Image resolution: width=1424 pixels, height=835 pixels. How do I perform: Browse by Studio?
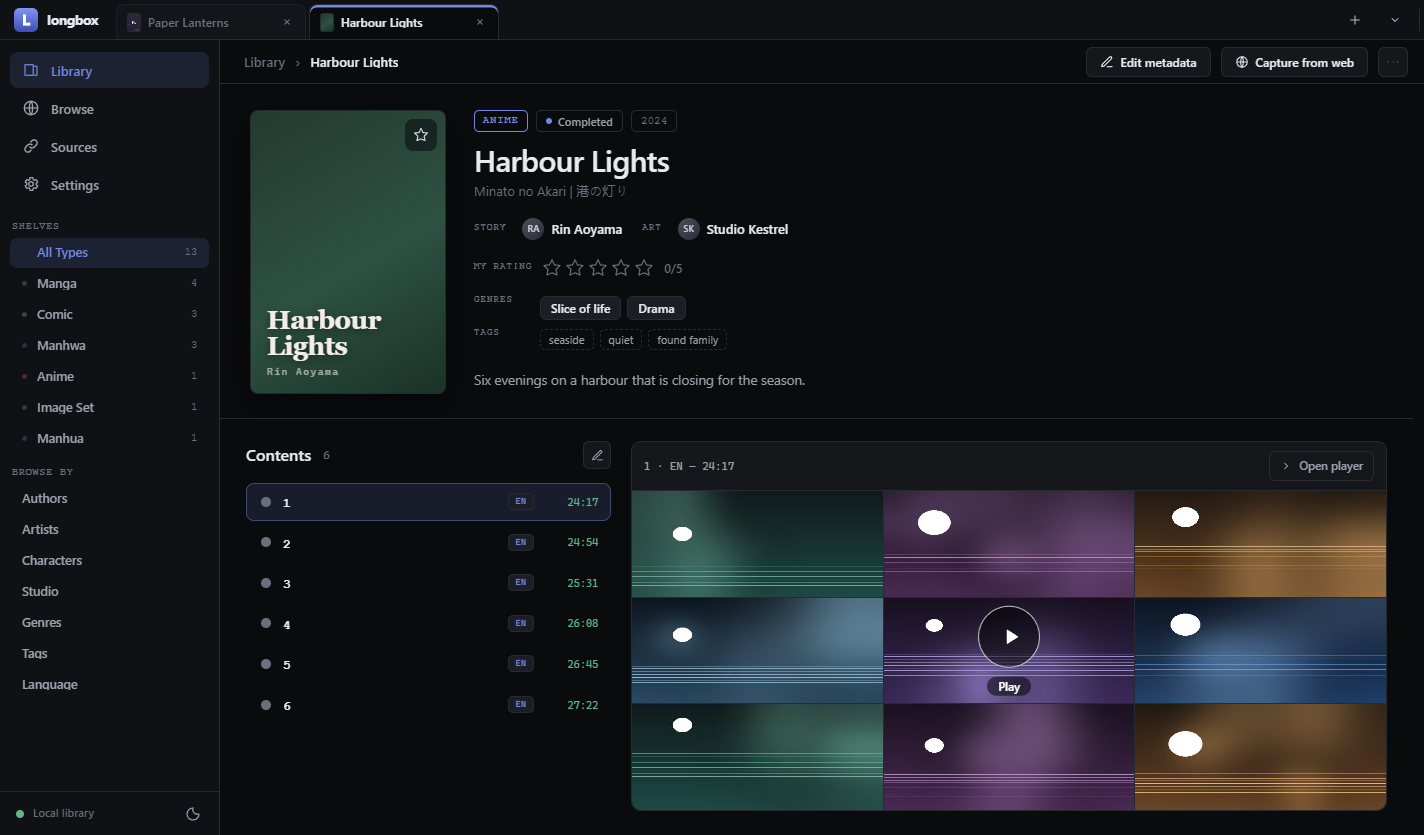(109, 591)
